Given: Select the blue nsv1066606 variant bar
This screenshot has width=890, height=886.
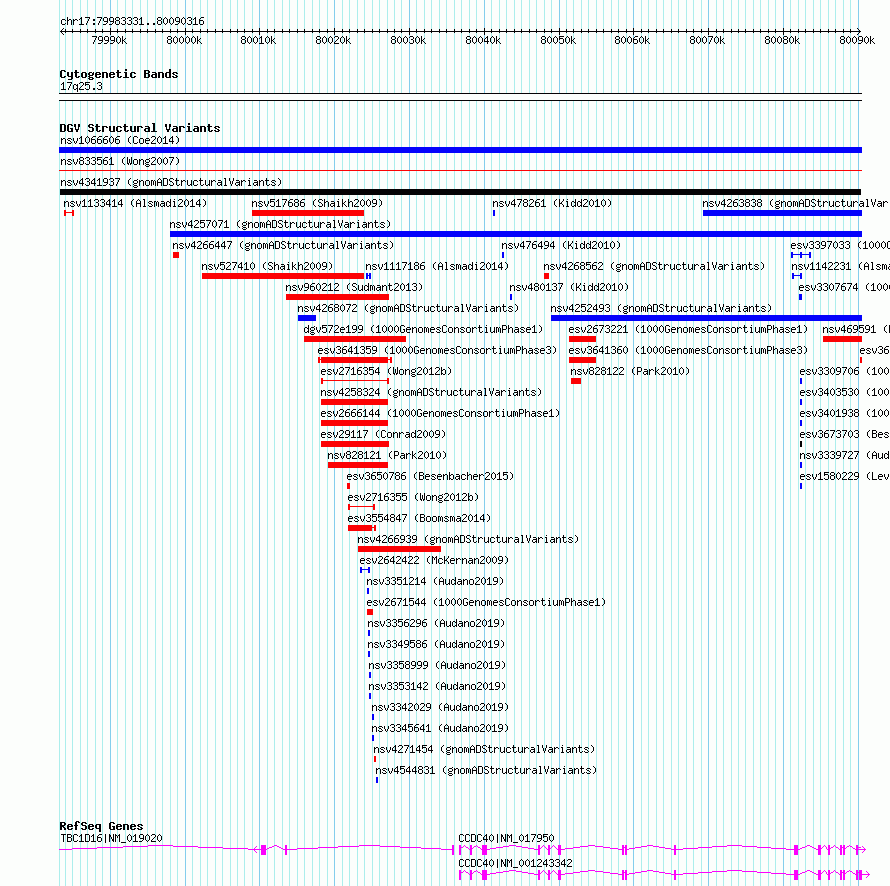Looking at the screenshot, I should (x=460, y=150).
